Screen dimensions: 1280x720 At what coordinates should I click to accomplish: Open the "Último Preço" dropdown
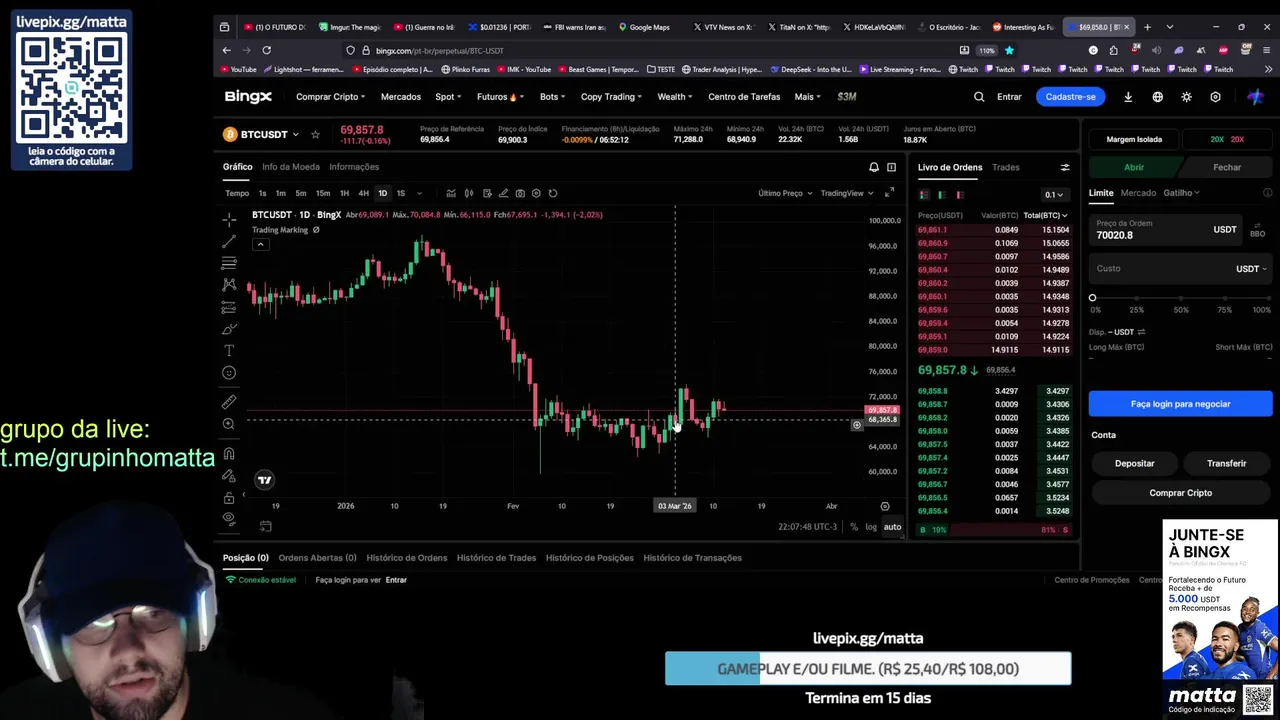click(784, 193)
